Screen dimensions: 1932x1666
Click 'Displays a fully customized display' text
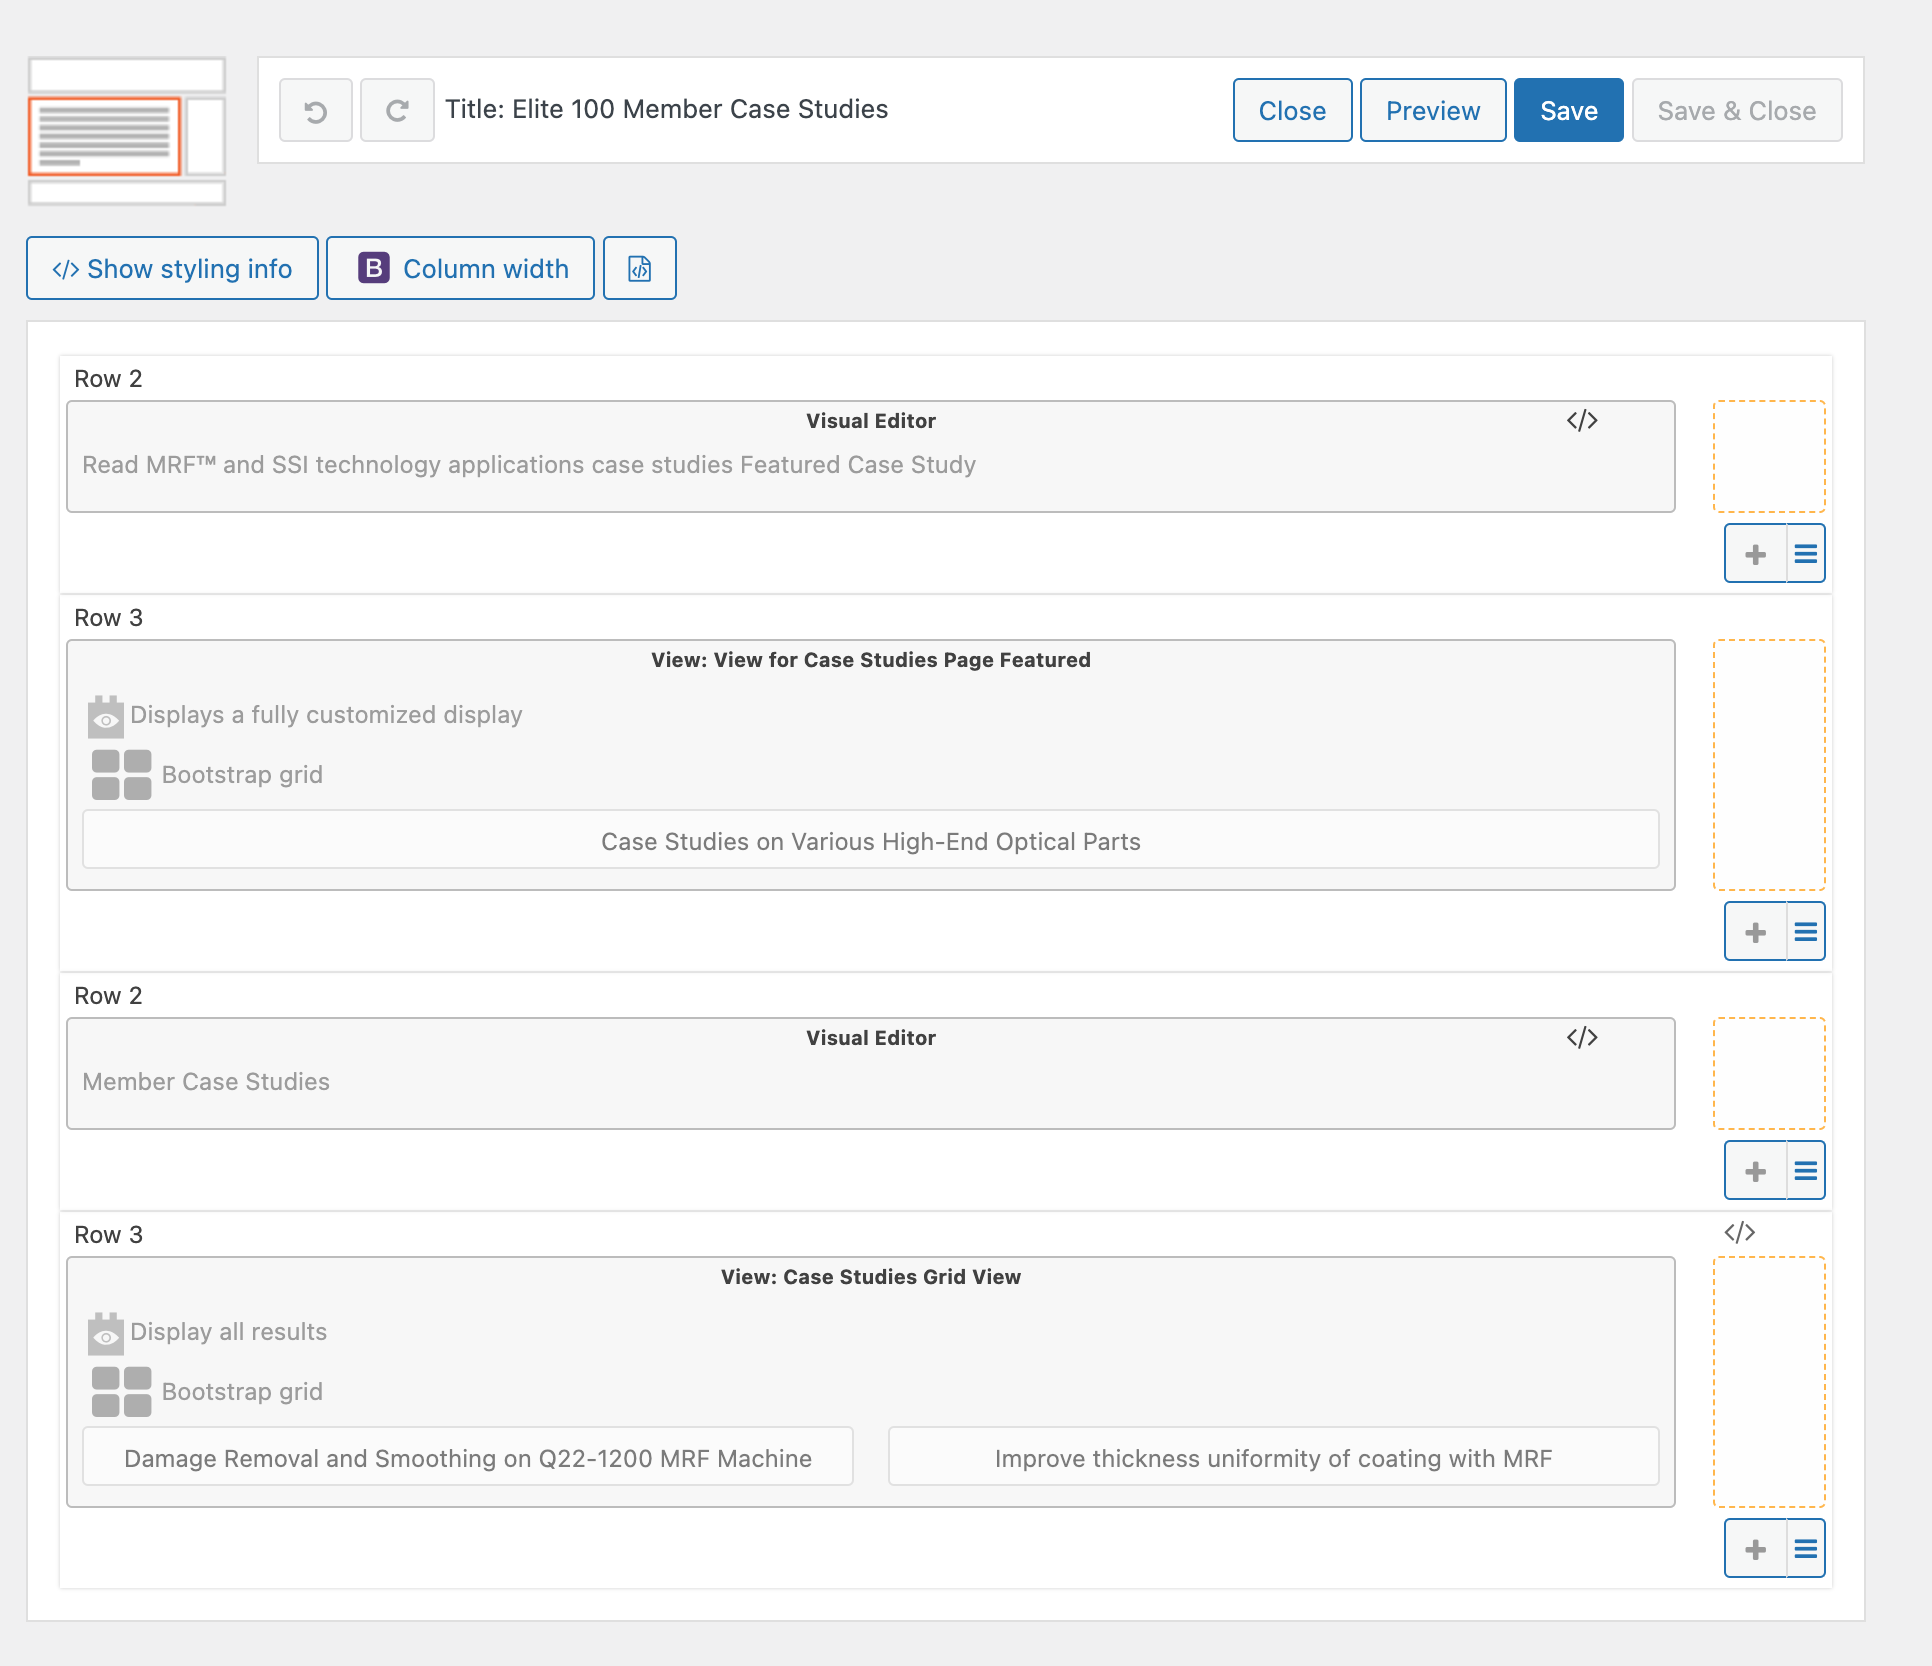327,715
